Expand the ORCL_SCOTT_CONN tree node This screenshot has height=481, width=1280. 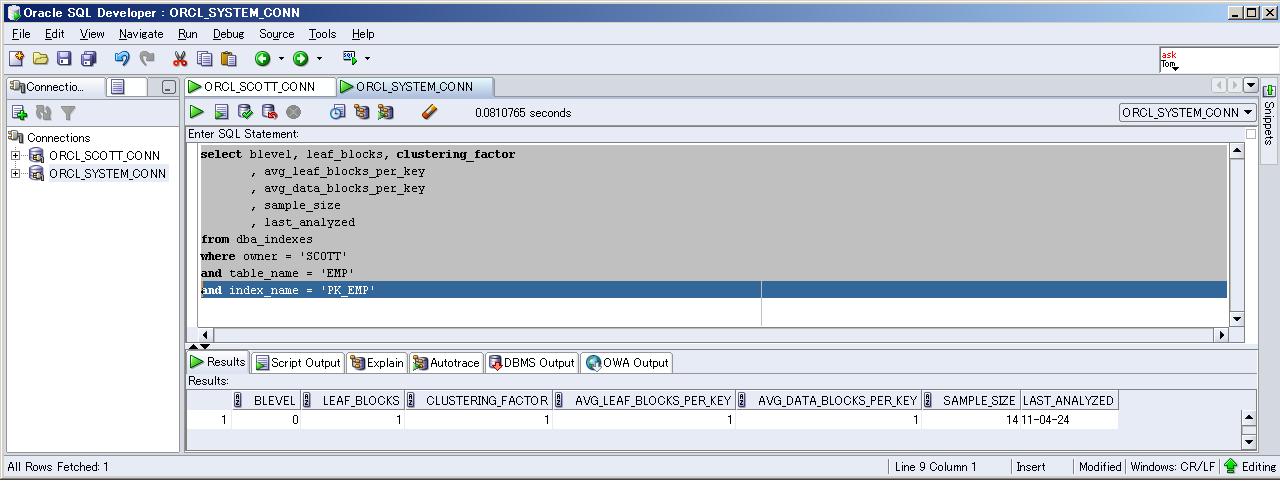[16, 155]
